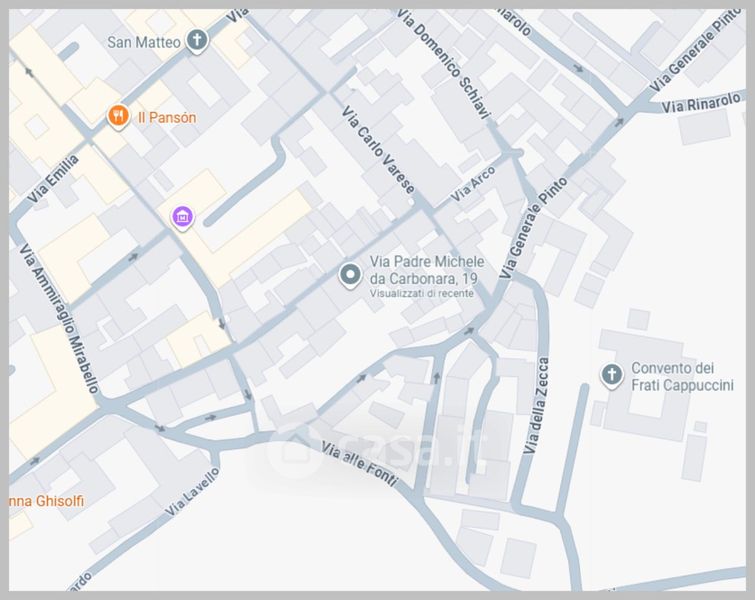Select the Via Arco street label

472,184
